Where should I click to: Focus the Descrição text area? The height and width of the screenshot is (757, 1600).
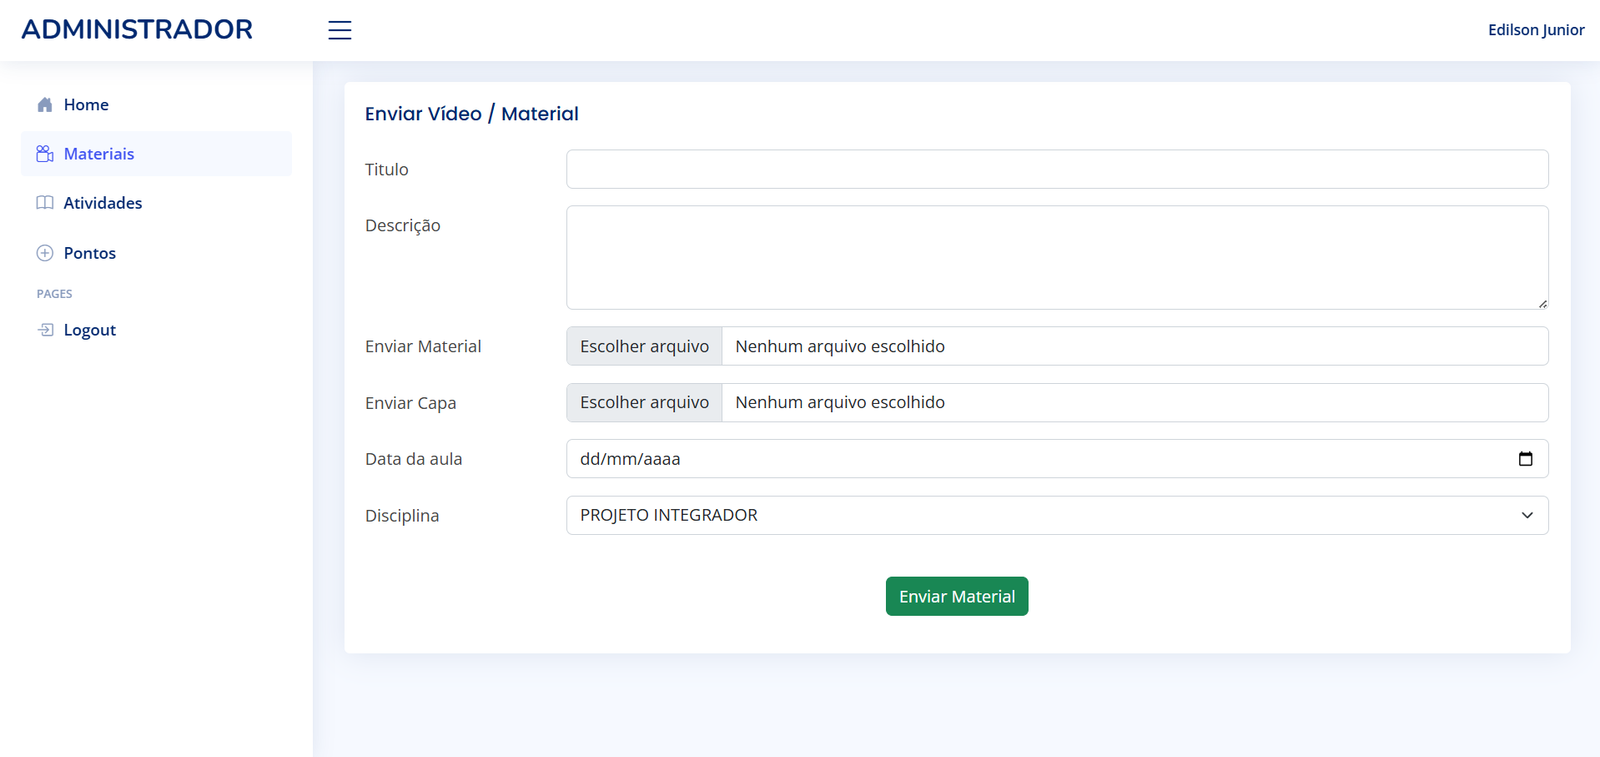coord(1057,258)
